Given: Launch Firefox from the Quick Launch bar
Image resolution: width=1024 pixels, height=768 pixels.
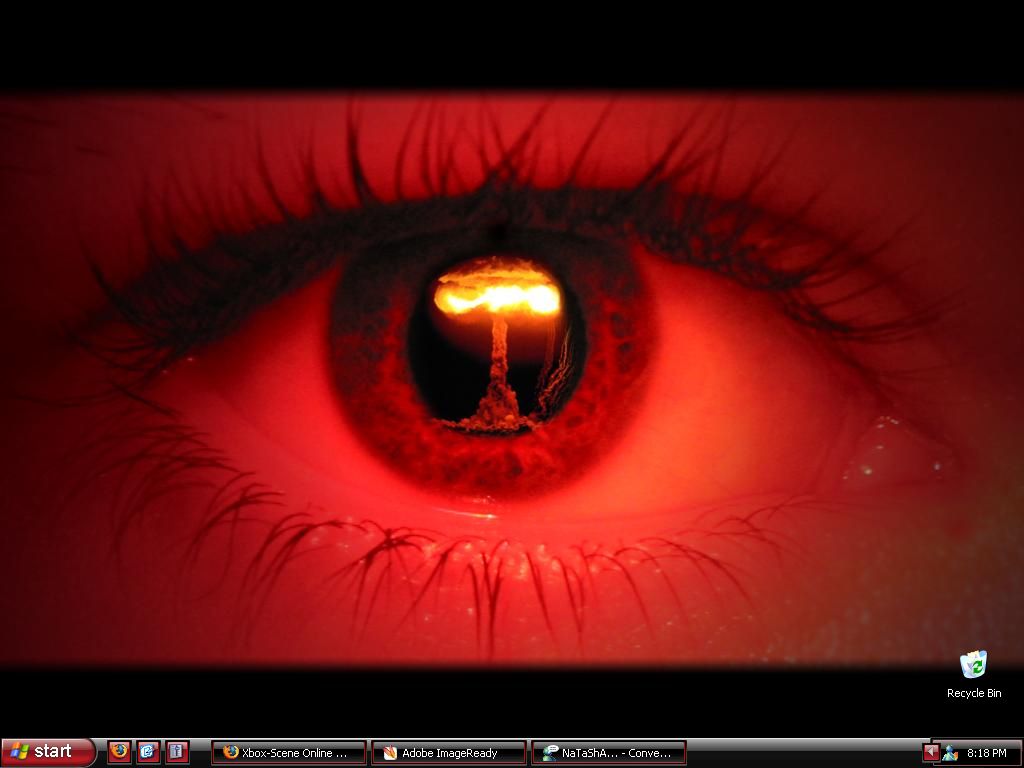Looking at the screenshot, I should pyautogui.click(x=120, y=751).
